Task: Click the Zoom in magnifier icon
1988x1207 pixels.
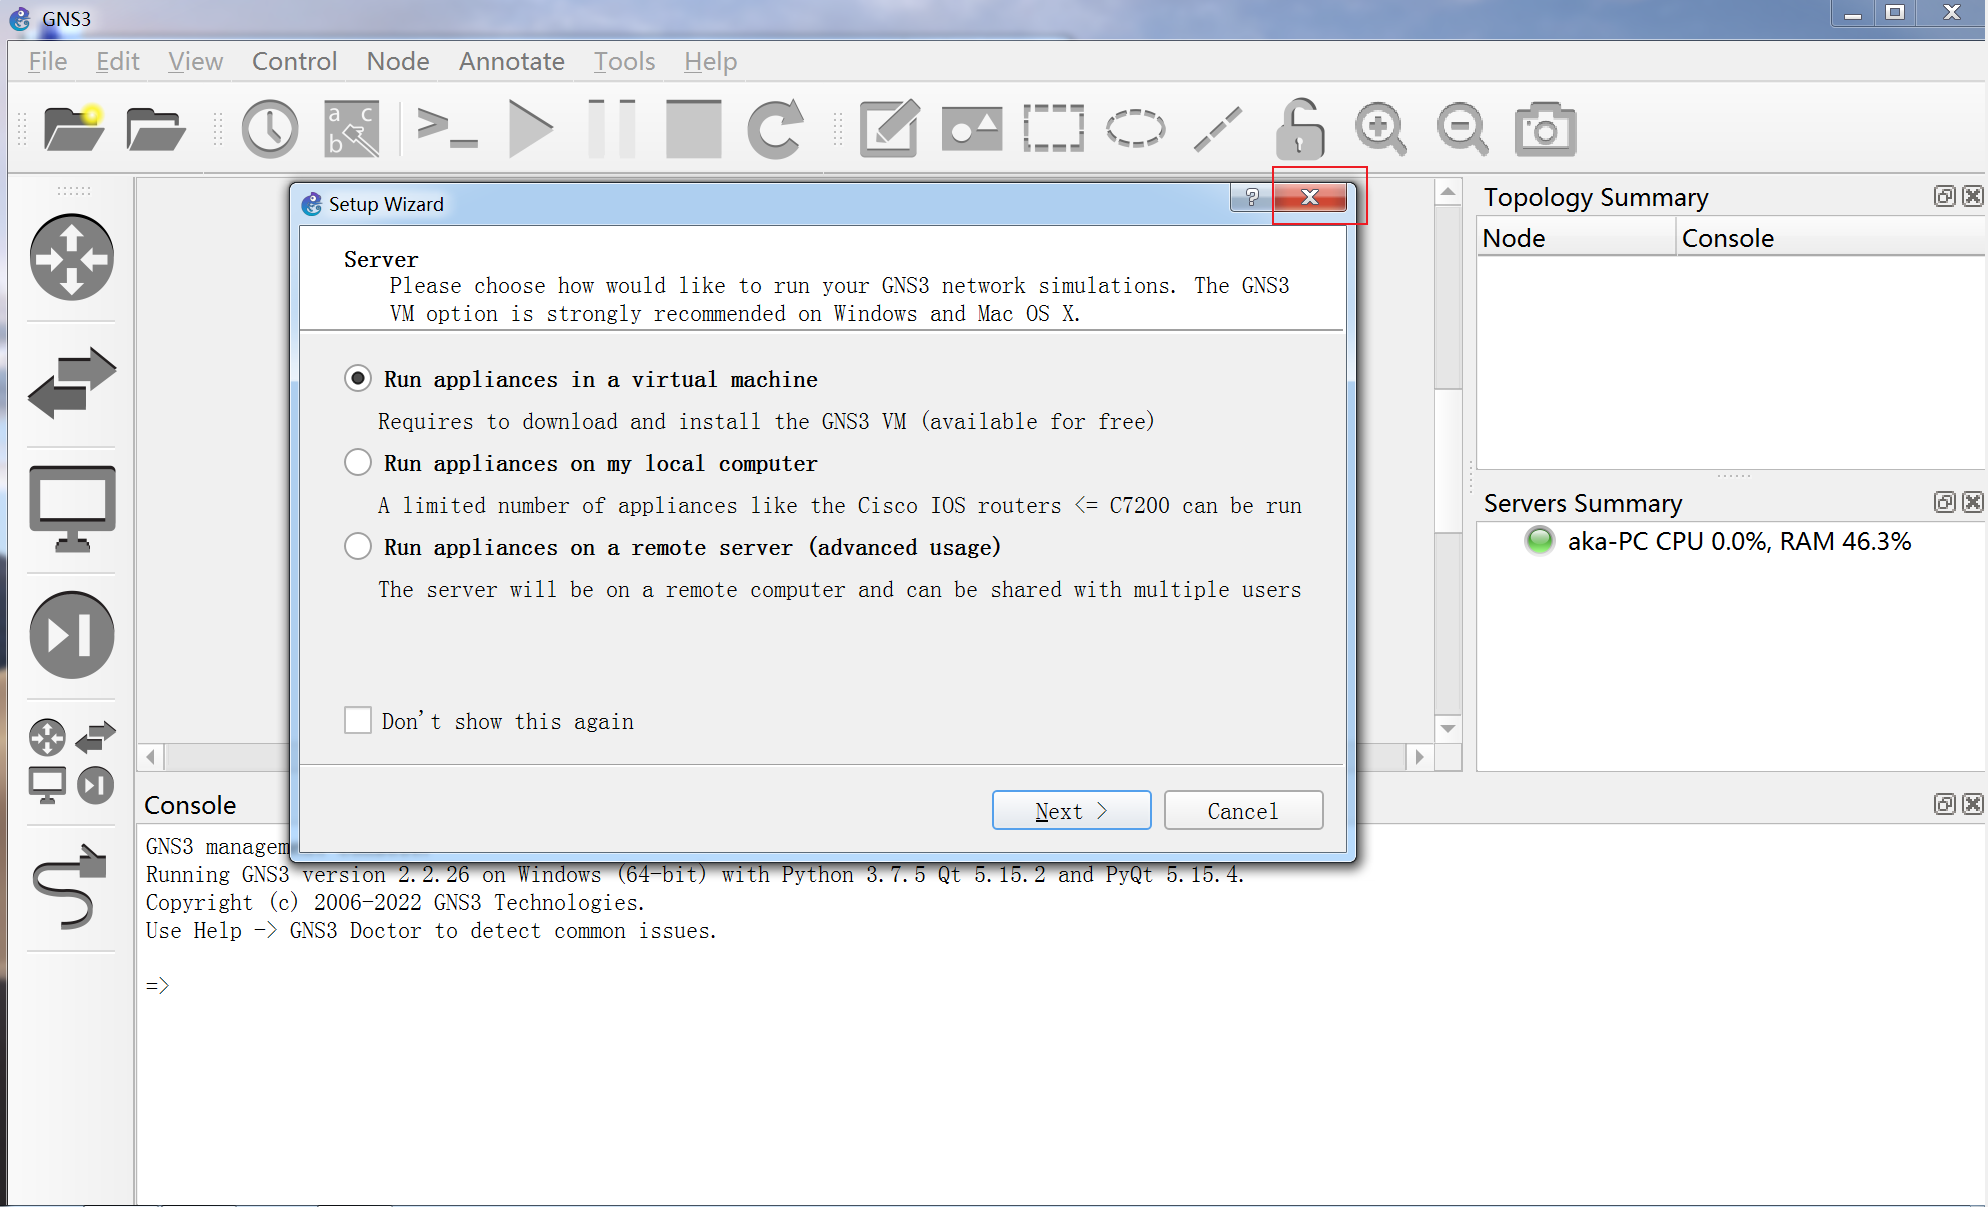Action: tap(1381, 129)
